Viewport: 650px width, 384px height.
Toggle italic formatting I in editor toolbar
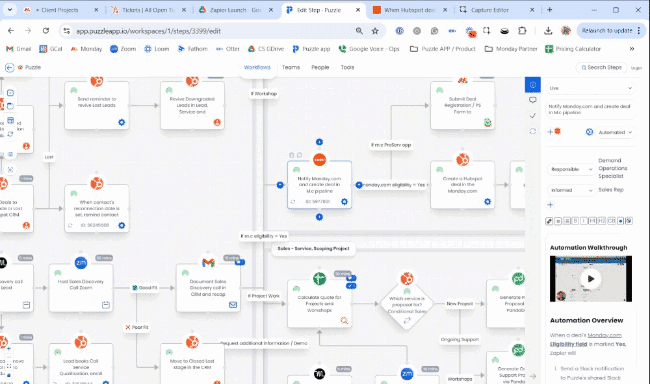click(x=584, y=221)
